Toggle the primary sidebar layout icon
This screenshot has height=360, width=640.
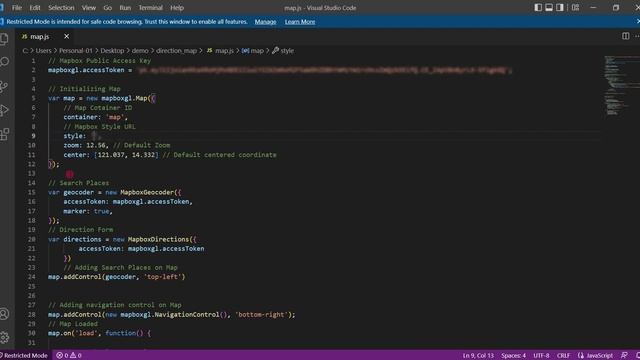[x=538, y=7]
